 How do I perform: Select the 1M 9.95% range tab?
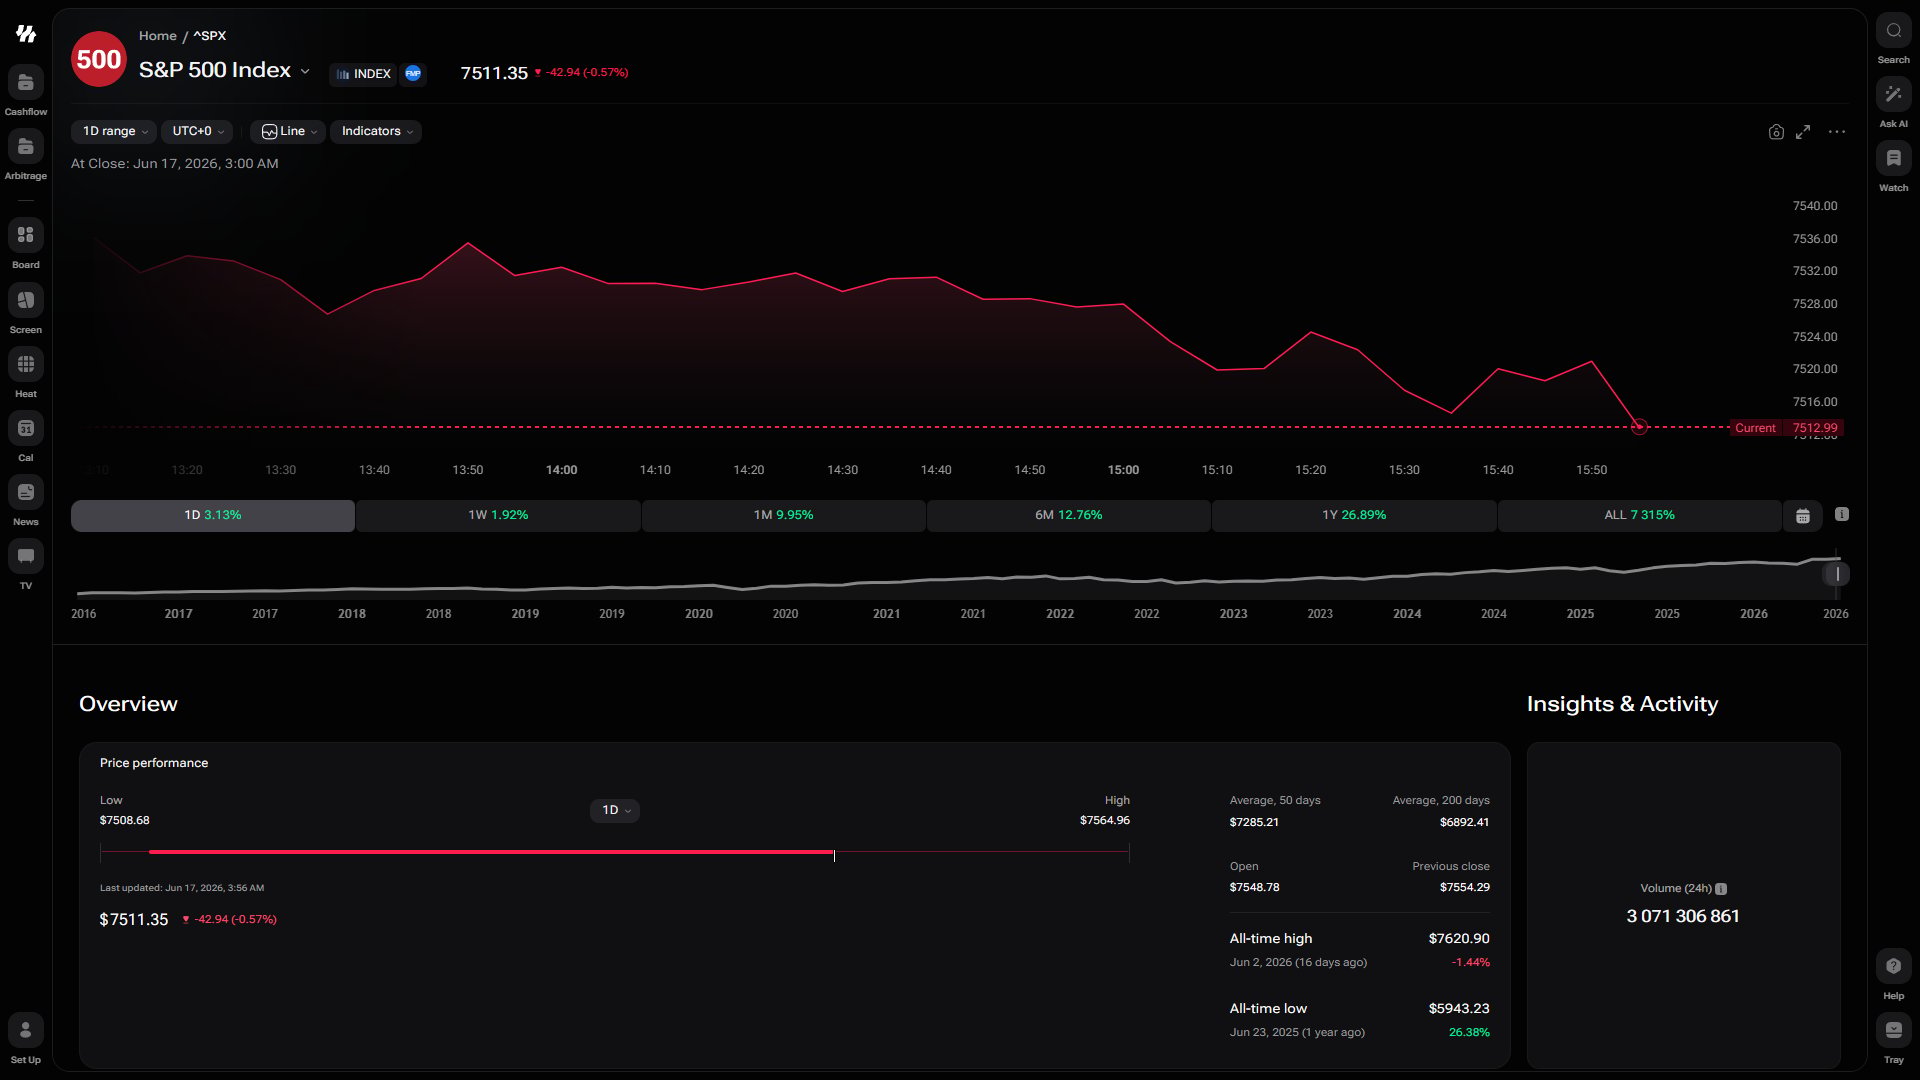784,515
